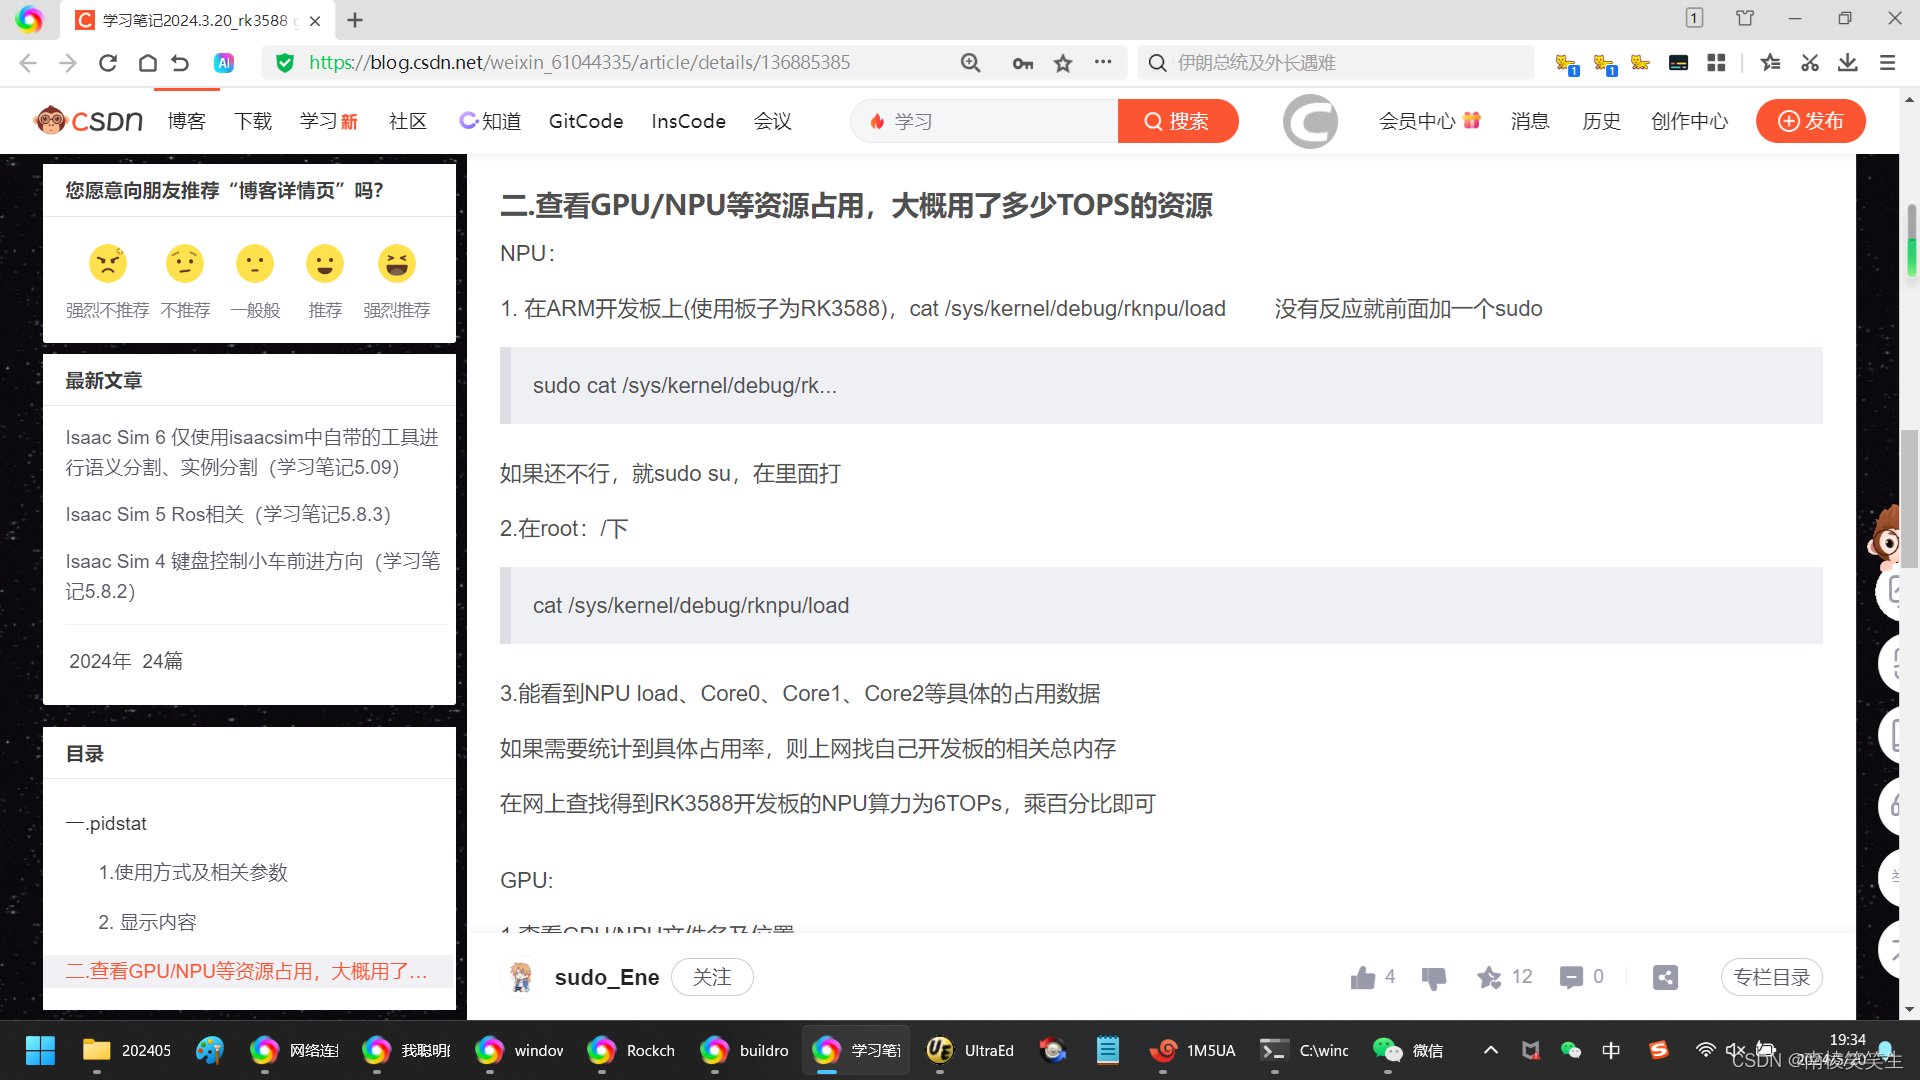The image size is (1920, 1080).
Task: Open the three-dot menu in address bar
Action: pyautogui.click(x=1102, y=62)
